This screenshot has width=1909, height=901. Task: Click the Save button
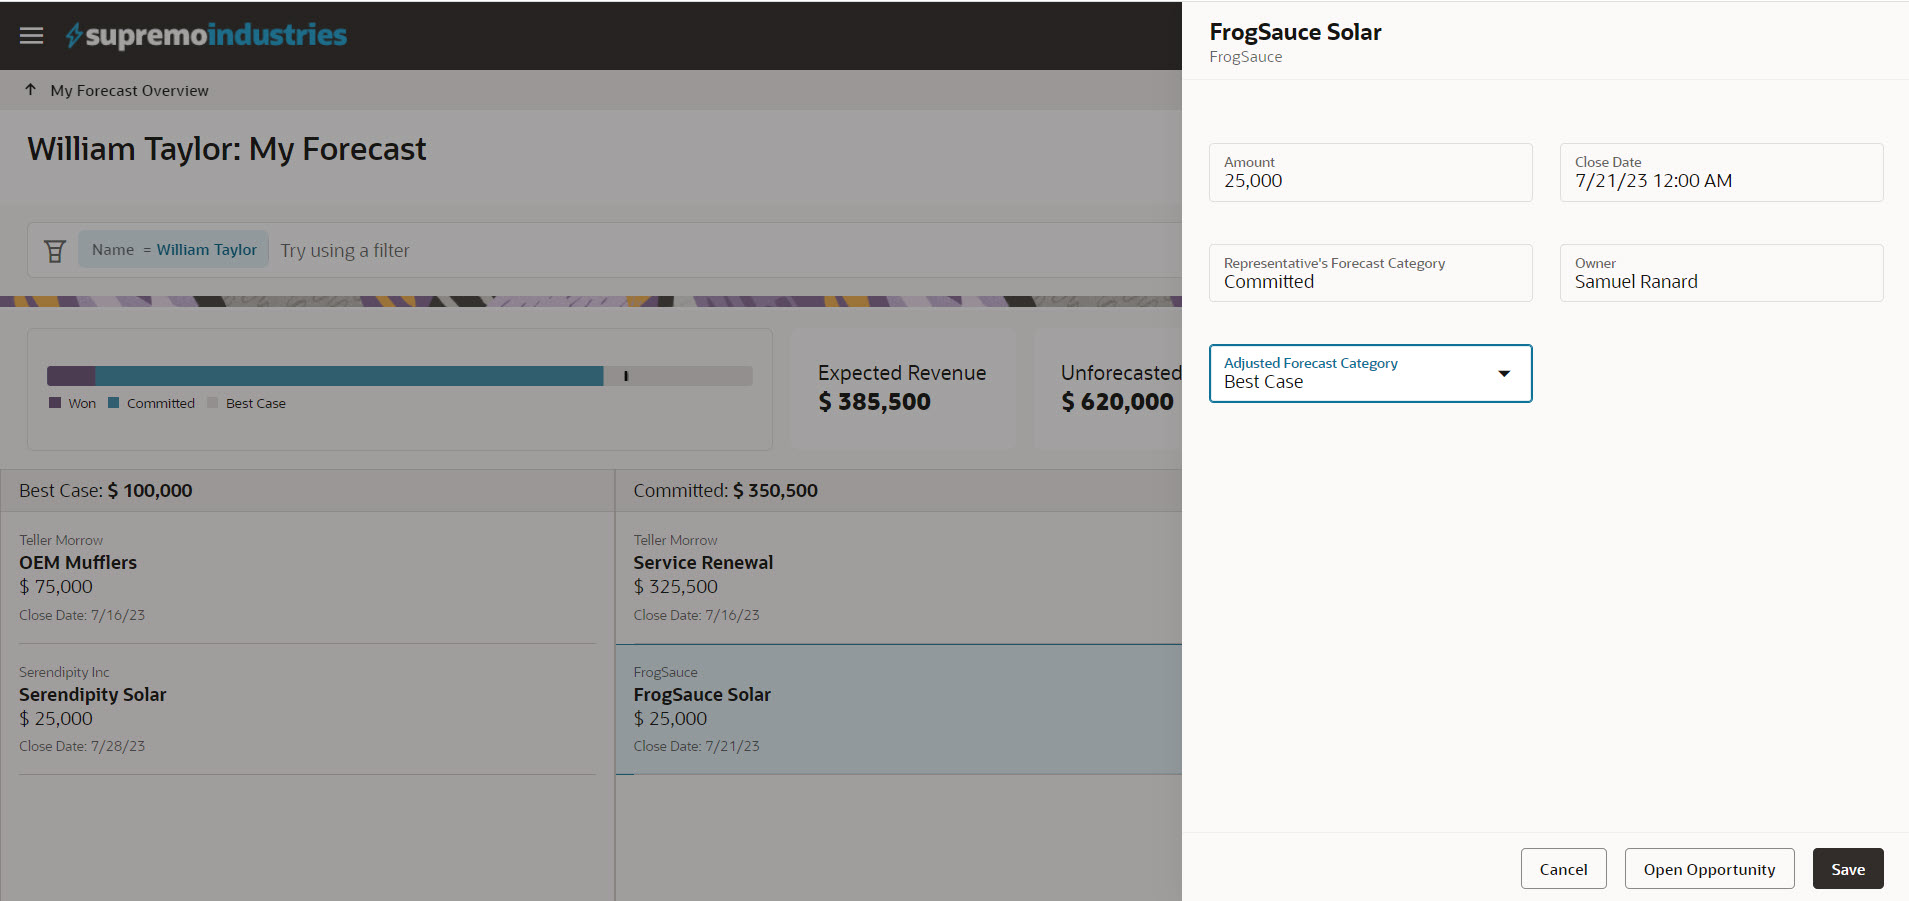1847,869
